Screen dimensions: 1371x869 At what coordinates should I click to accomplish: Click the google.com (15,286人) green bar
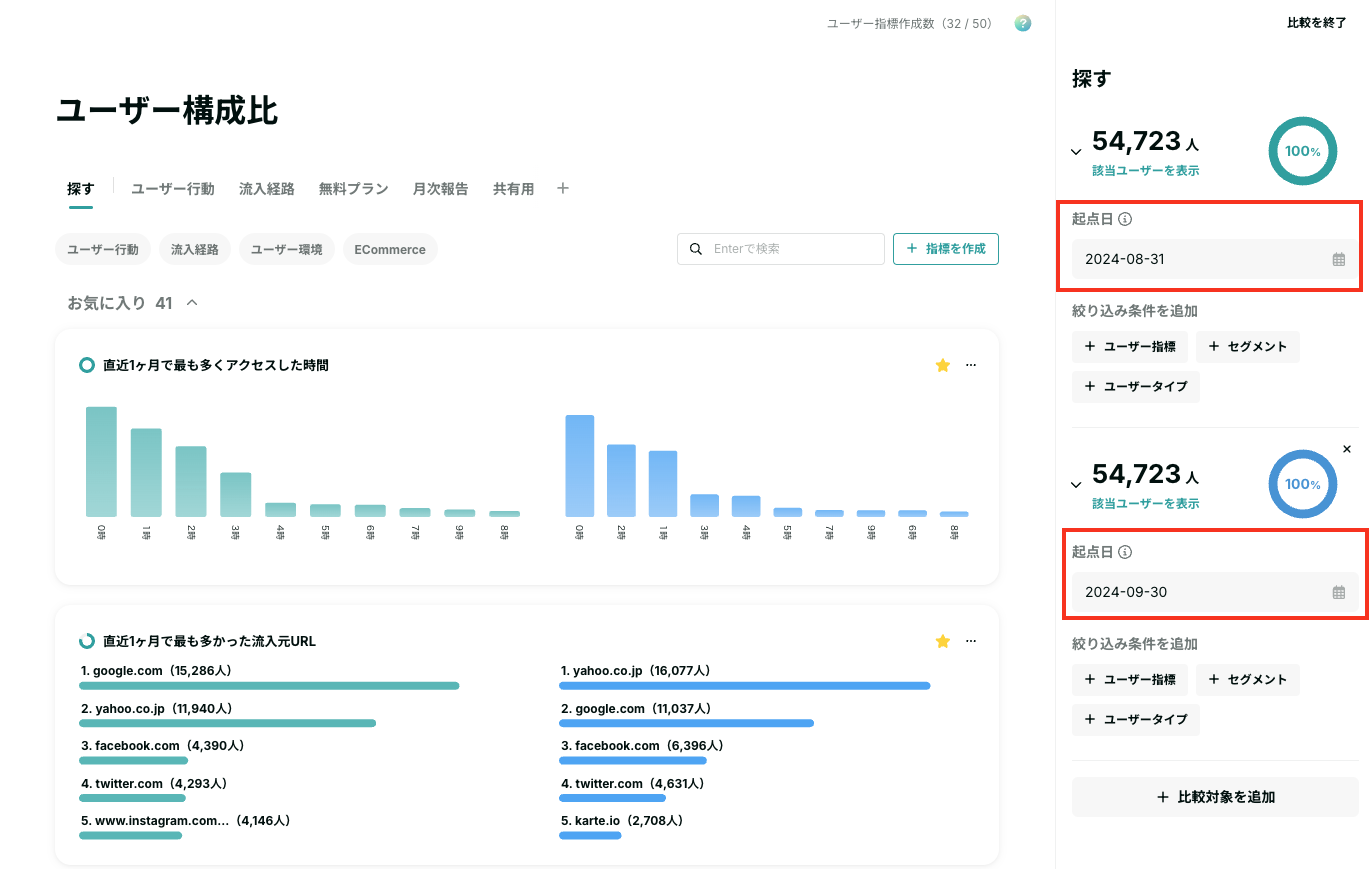point(269,686)
